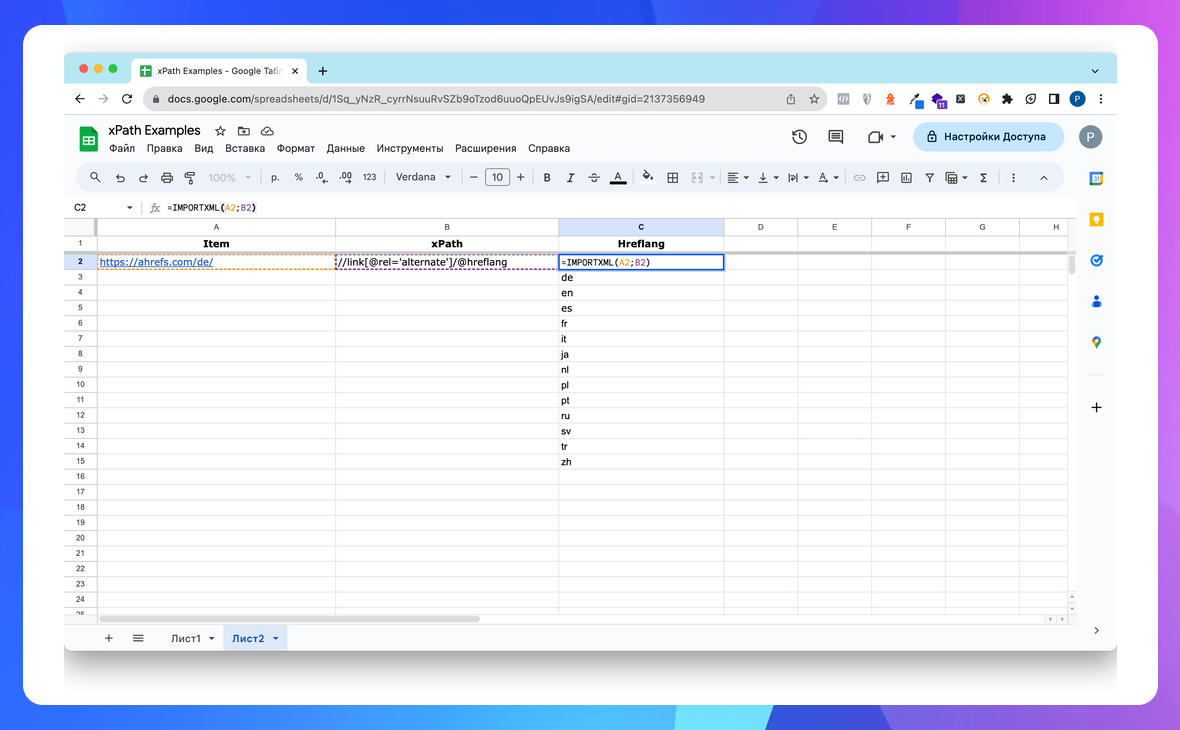
Task: Click the print icon in toolbar
Action: pos(167,178)
